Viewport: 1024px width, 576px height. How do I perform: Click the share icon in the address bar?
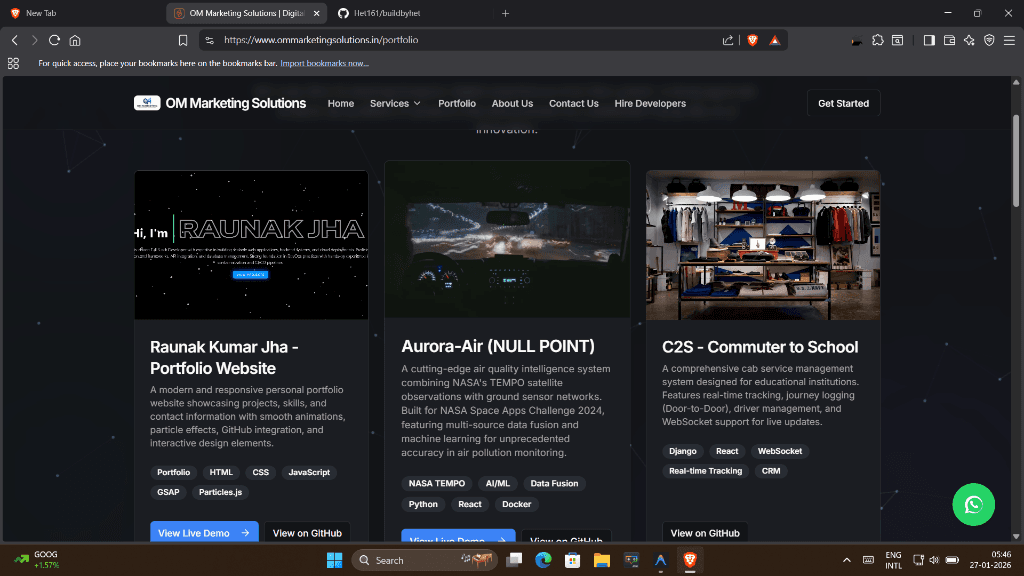tap(728, 40)
